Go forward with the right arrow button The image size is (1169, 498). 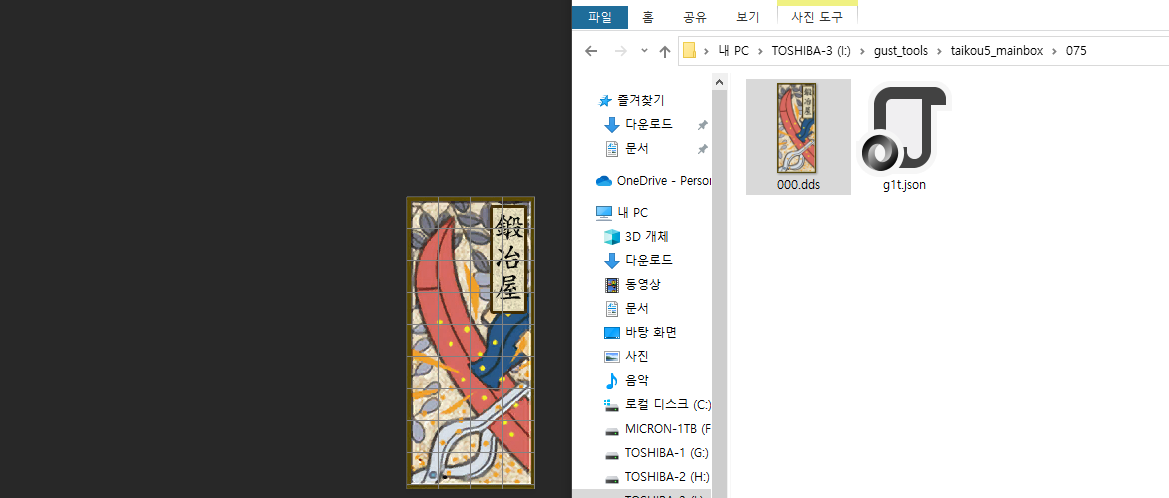[620, 51]
